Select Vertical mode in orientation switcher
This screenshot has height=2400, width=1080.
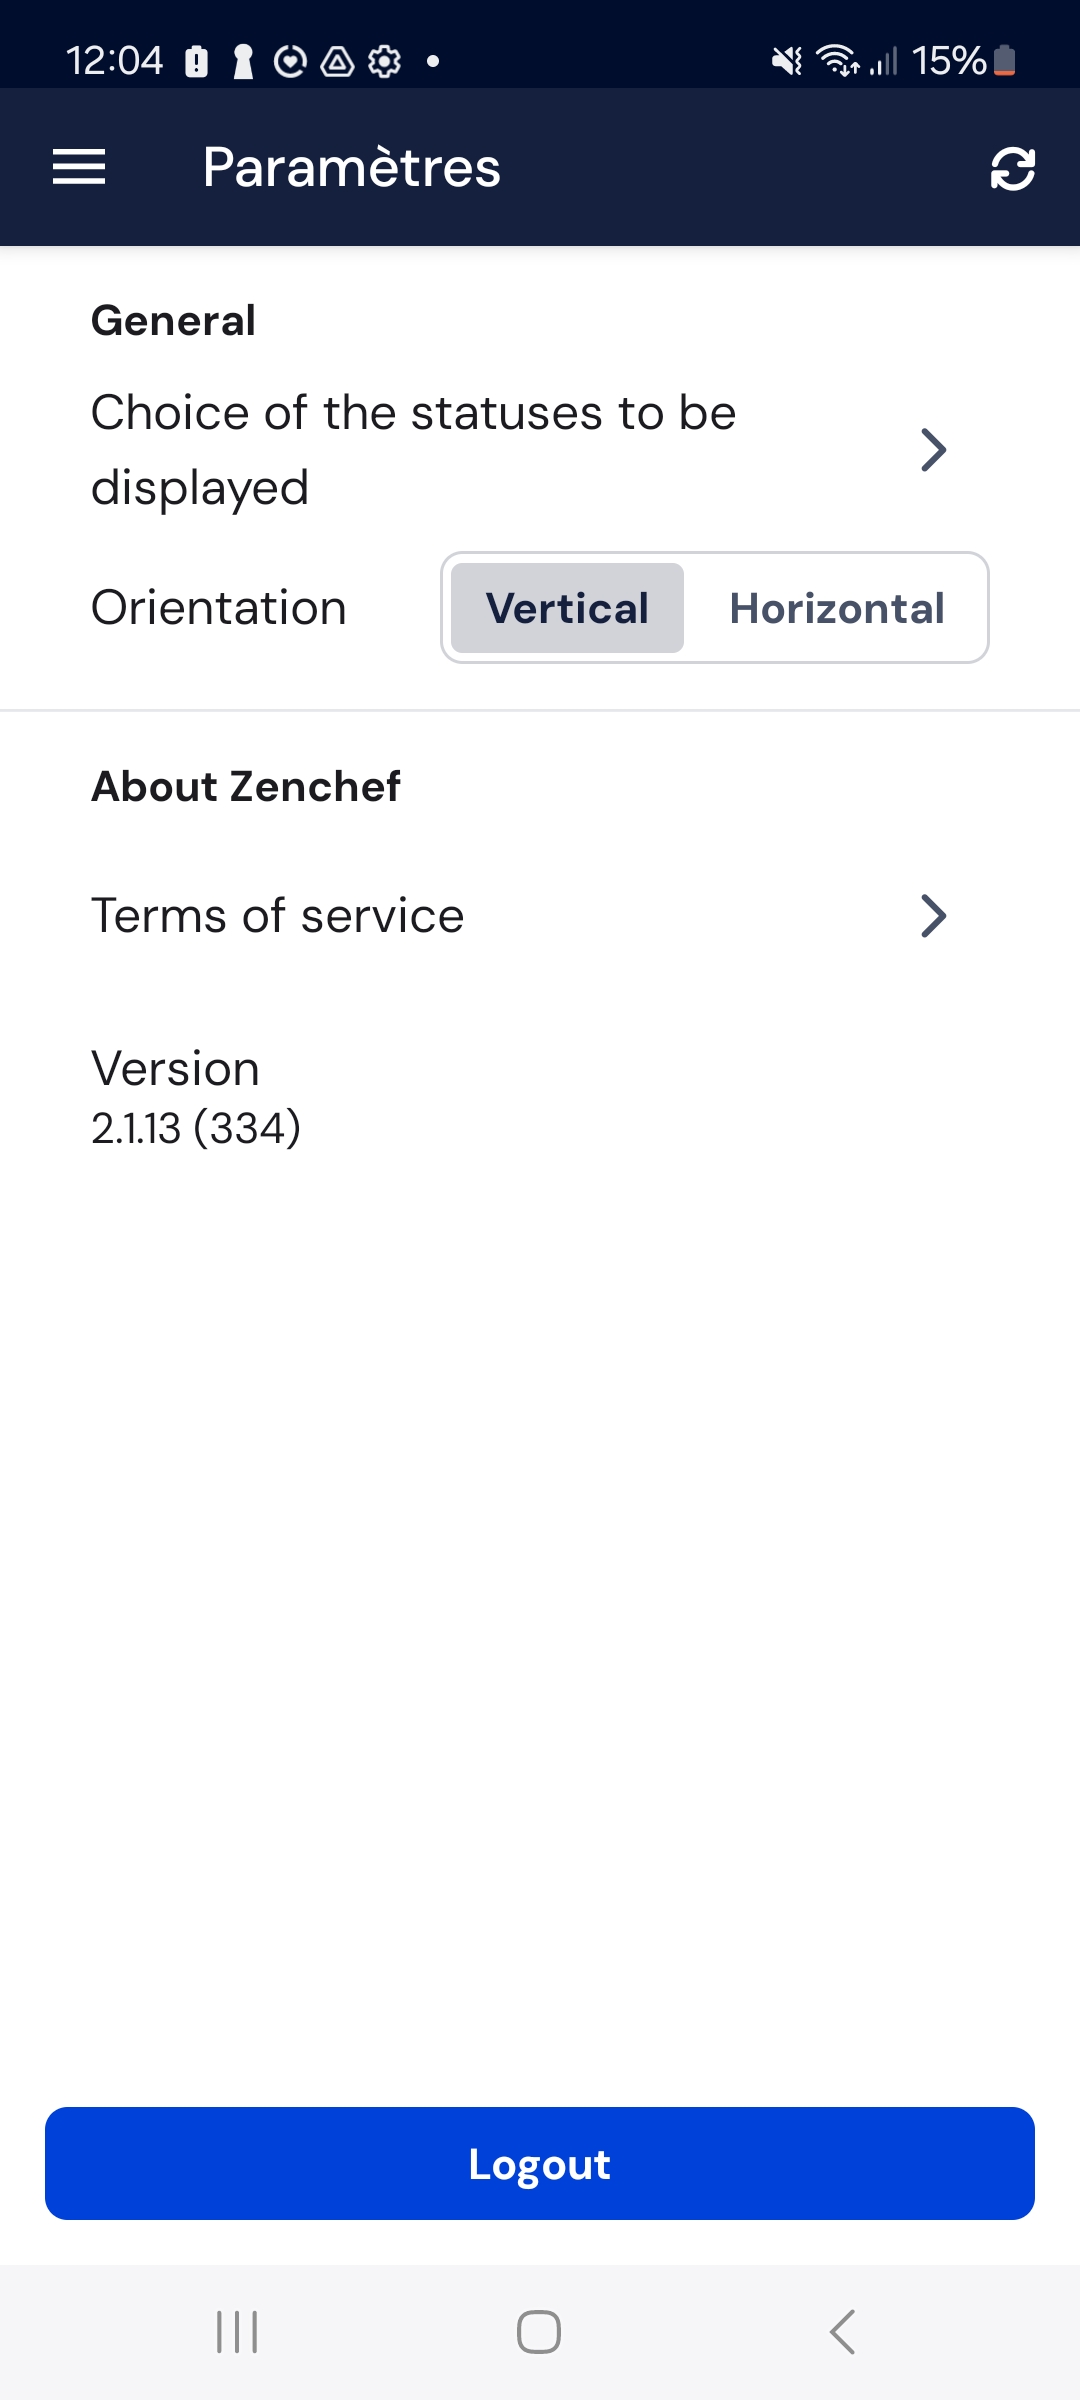(566, 608)
